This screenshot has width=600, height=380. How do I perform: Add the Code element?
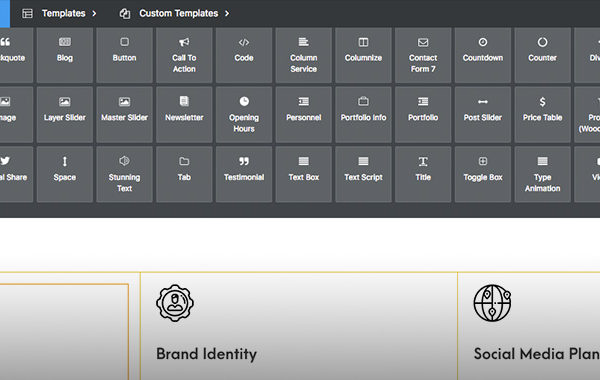click(x=244, y=55)
